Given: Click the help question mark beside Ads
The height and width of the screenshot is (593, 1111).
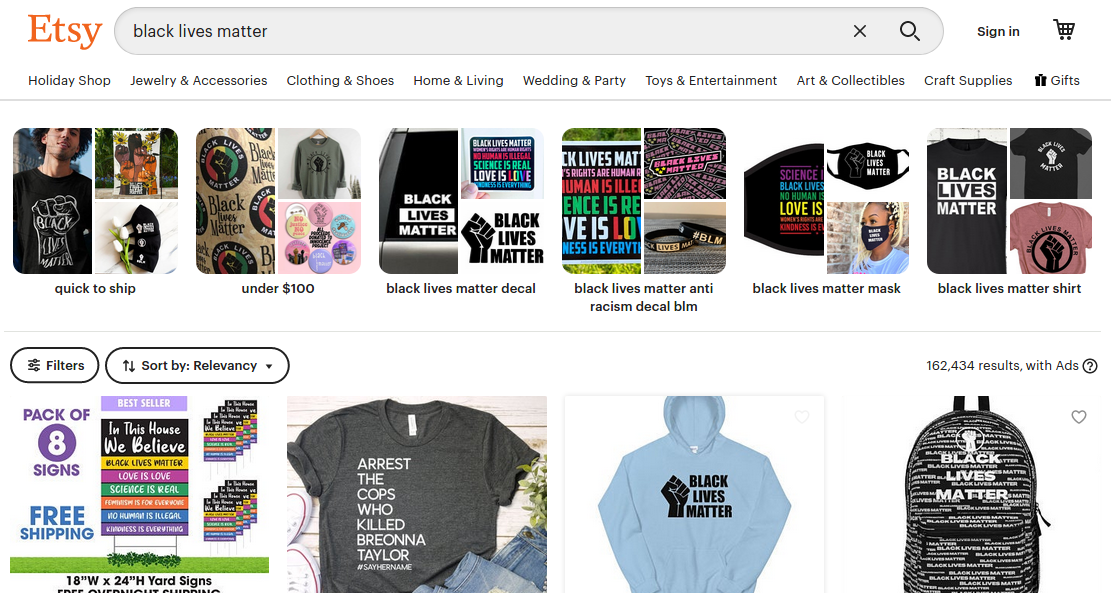Looking at the screenshot, I should pyautogui.click(x=1090, y=366).
